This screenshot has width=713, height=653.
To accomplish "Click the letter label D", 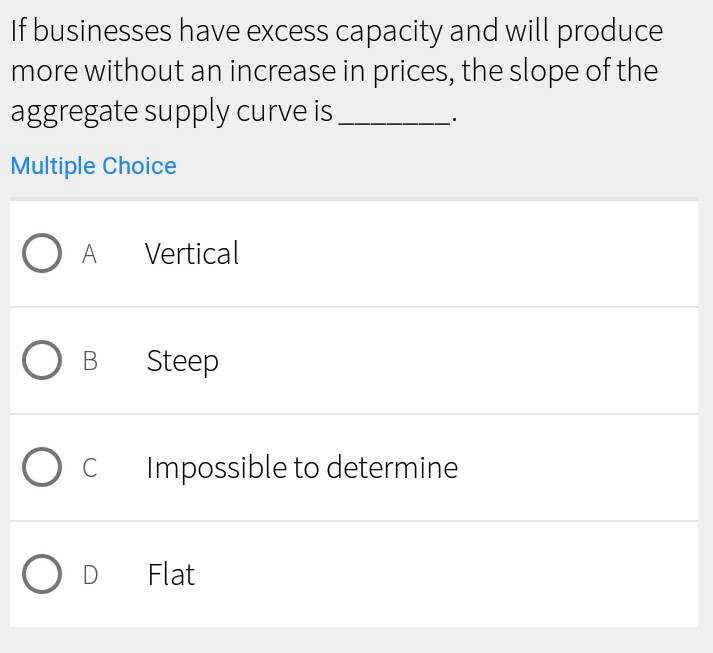I will (x=90, y=574).
